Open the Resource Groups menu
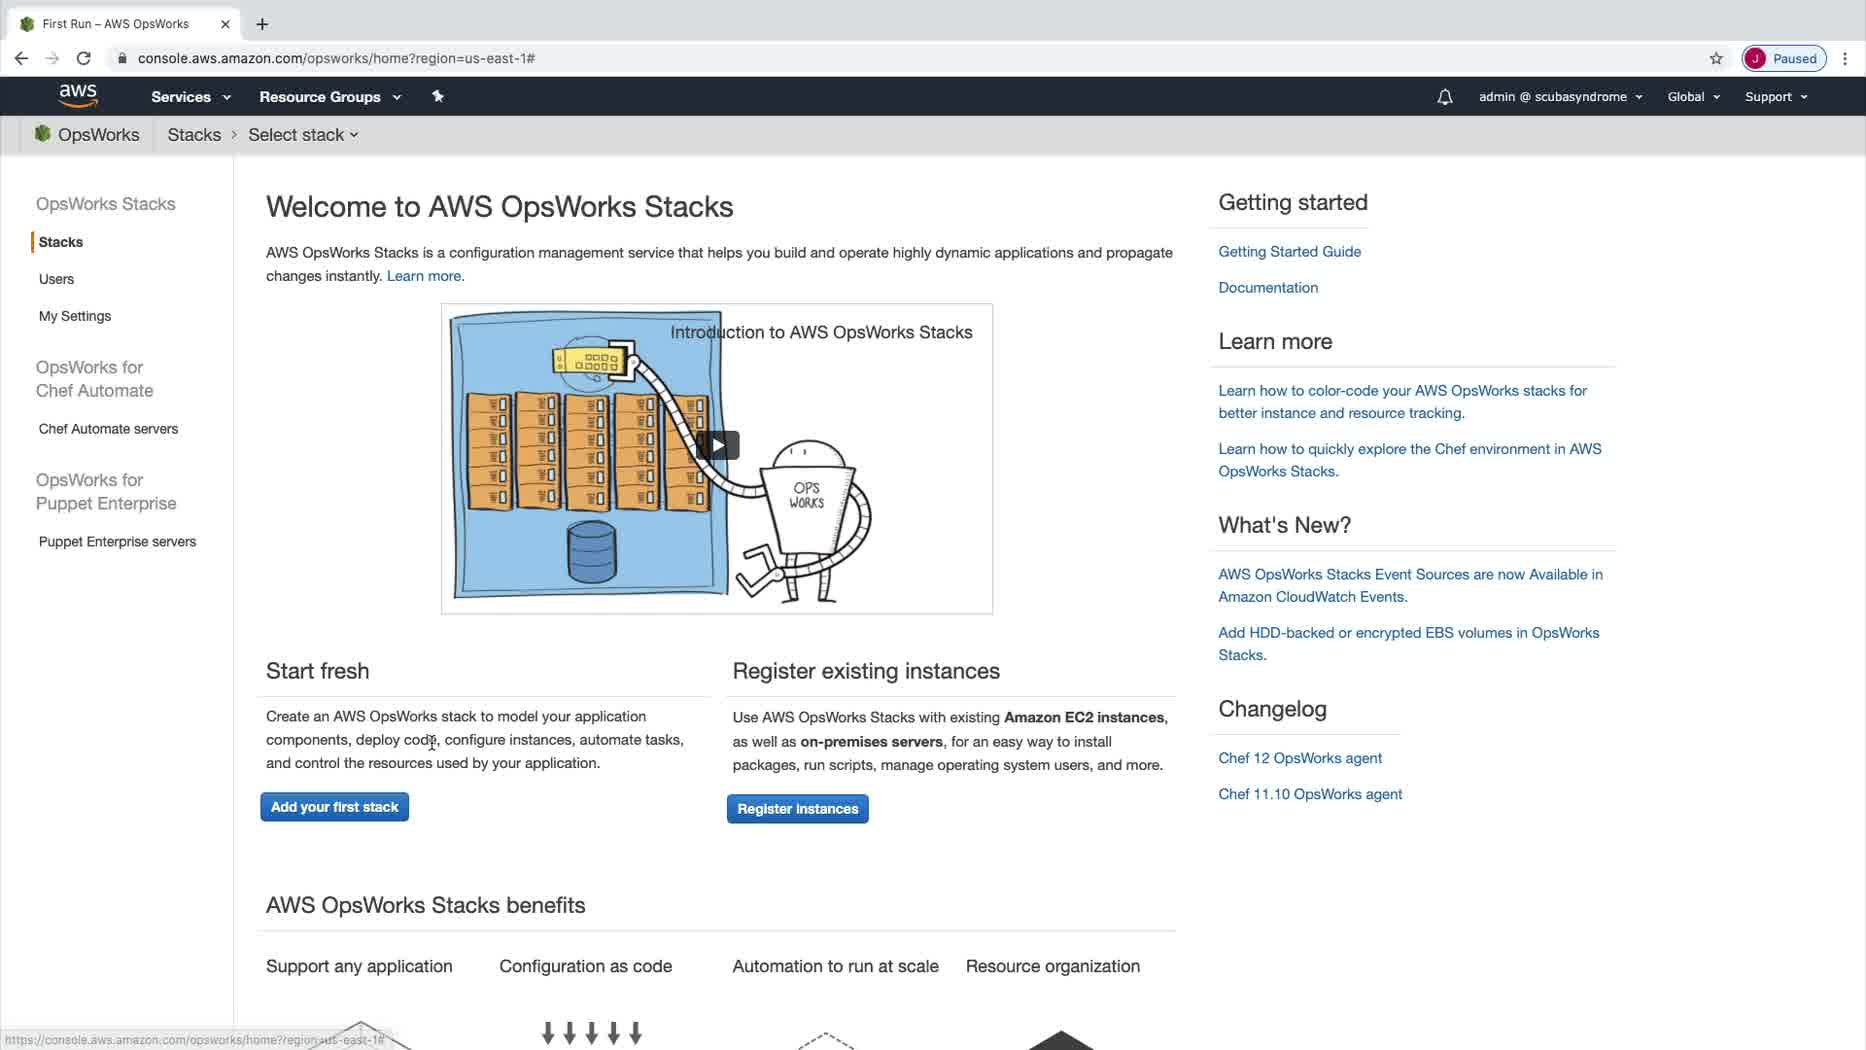This screenshot has height=1050, width=1866. pos(329,97)
